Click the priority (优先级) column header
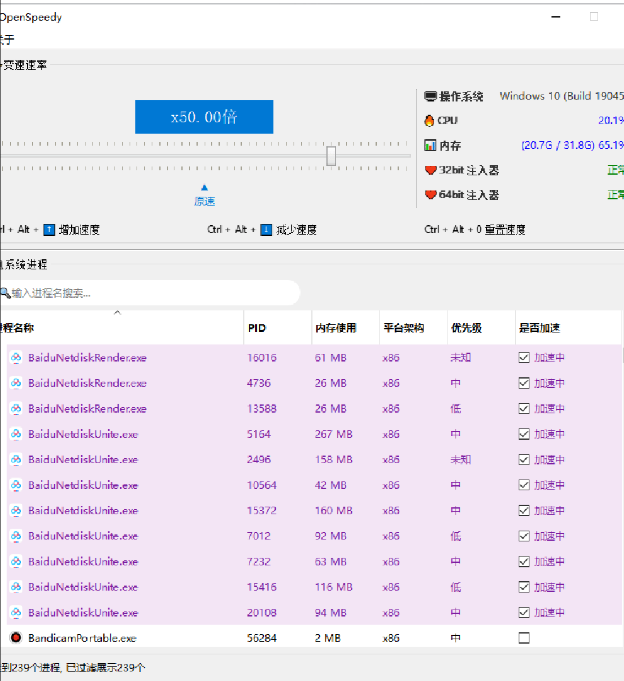 point(465,327)
